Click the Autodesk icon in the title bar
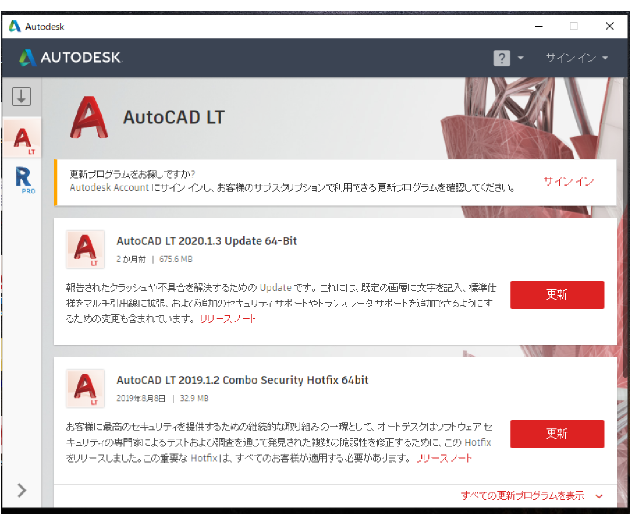This screenshot has height=524, width=630. 15,27
